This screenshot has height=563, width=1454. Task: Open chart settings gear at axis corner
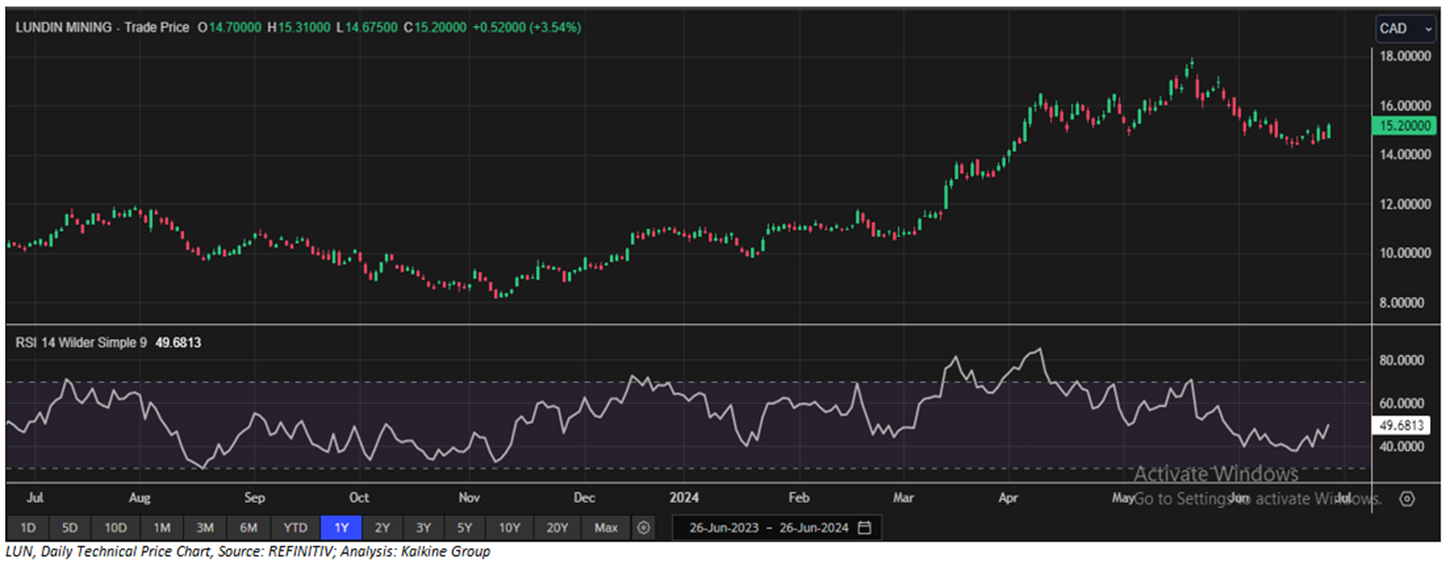click(1407, 498)
